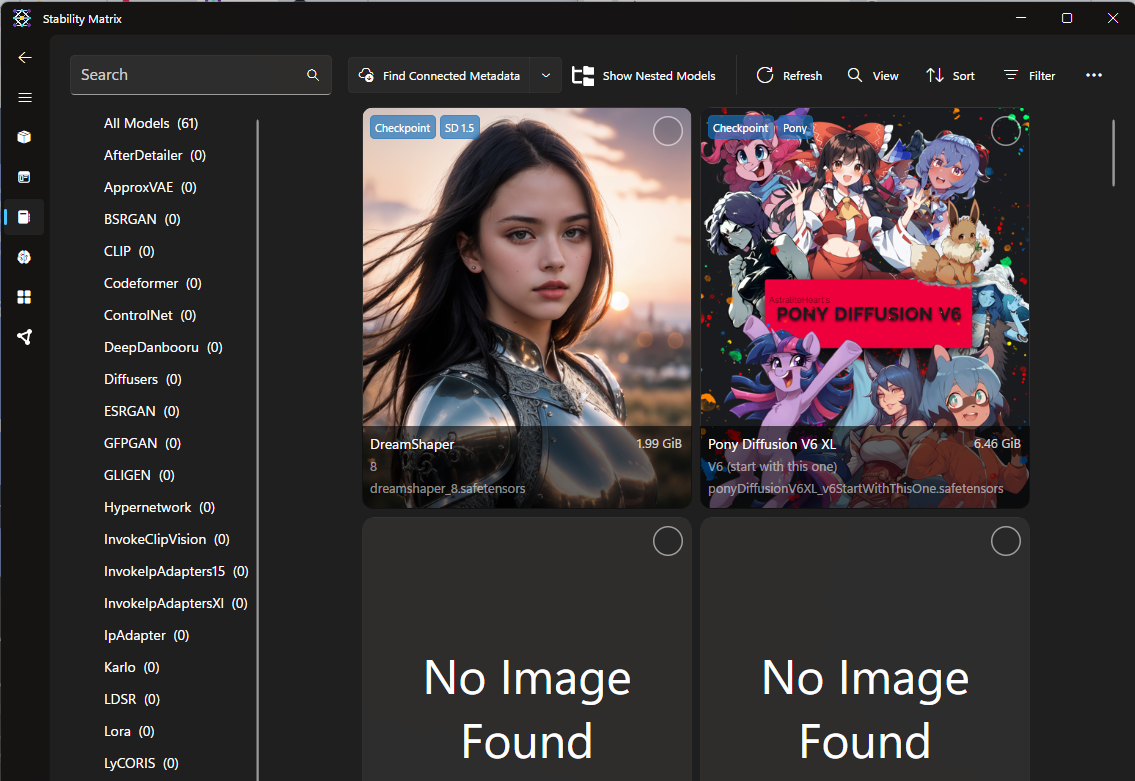Open the Filter options
This screenshot has height=781, width=1135.
click(x=1029, y=75)
